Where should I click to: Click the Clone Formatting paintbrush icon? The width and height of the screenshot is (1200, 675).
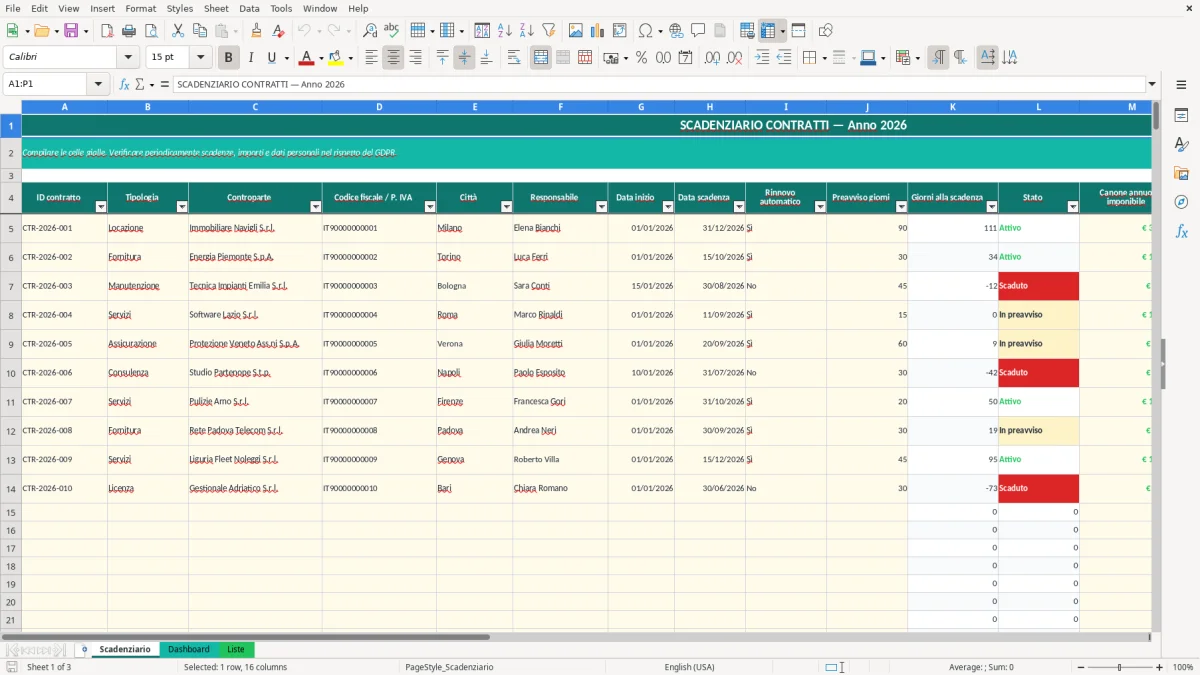pyautogui.click(x=257, y=31)
